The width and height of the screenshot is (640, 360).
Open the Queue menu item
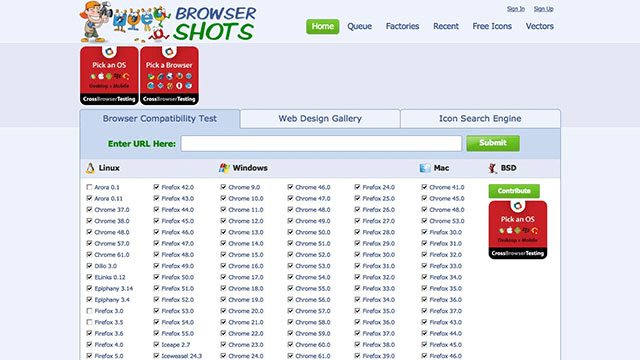click(x=359, y=27)
